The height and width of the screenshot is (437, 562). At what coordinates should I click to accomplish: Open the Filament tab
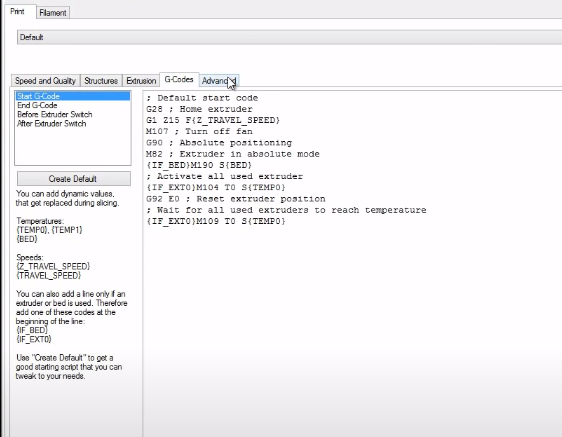[x=53, y=13]
